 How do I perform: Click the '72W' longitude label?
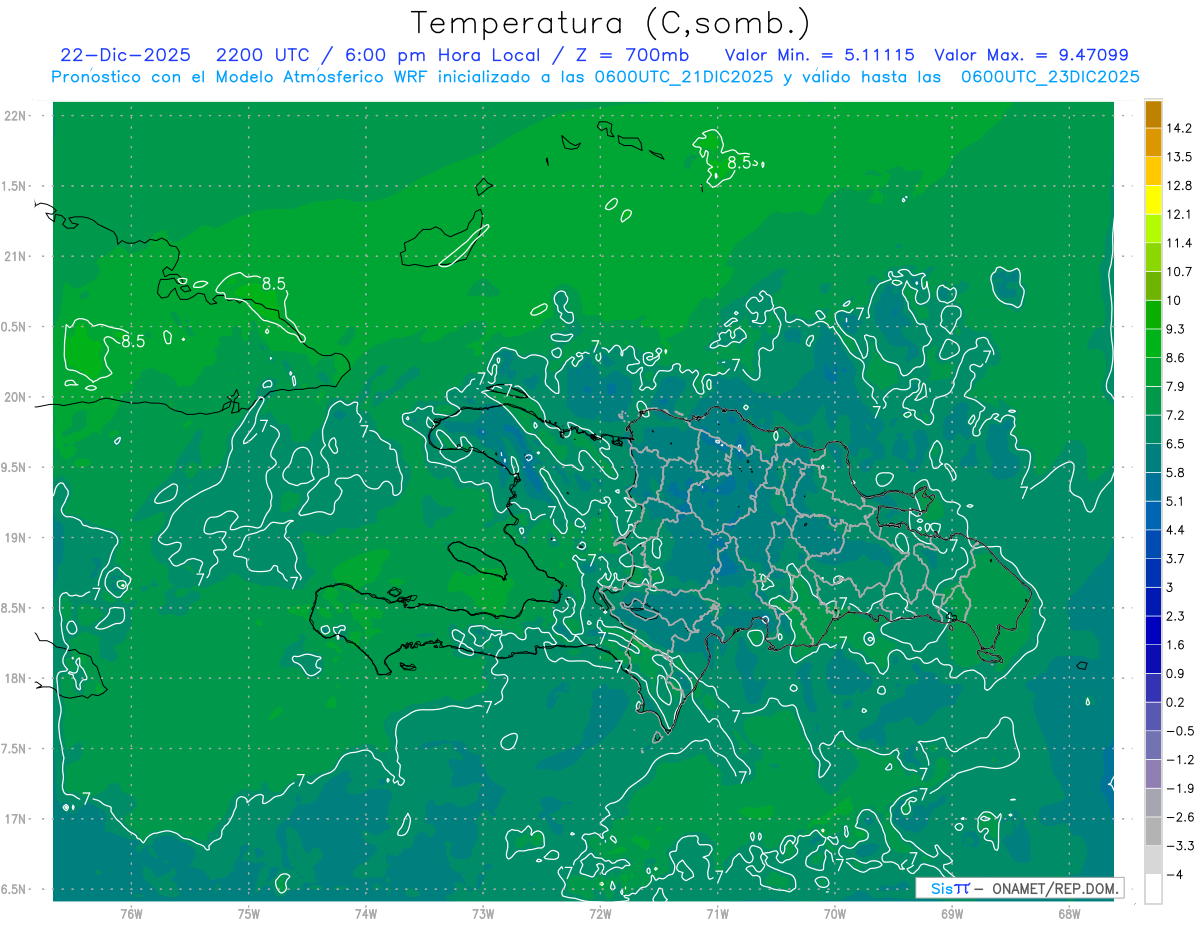click(x=600, y=914)
